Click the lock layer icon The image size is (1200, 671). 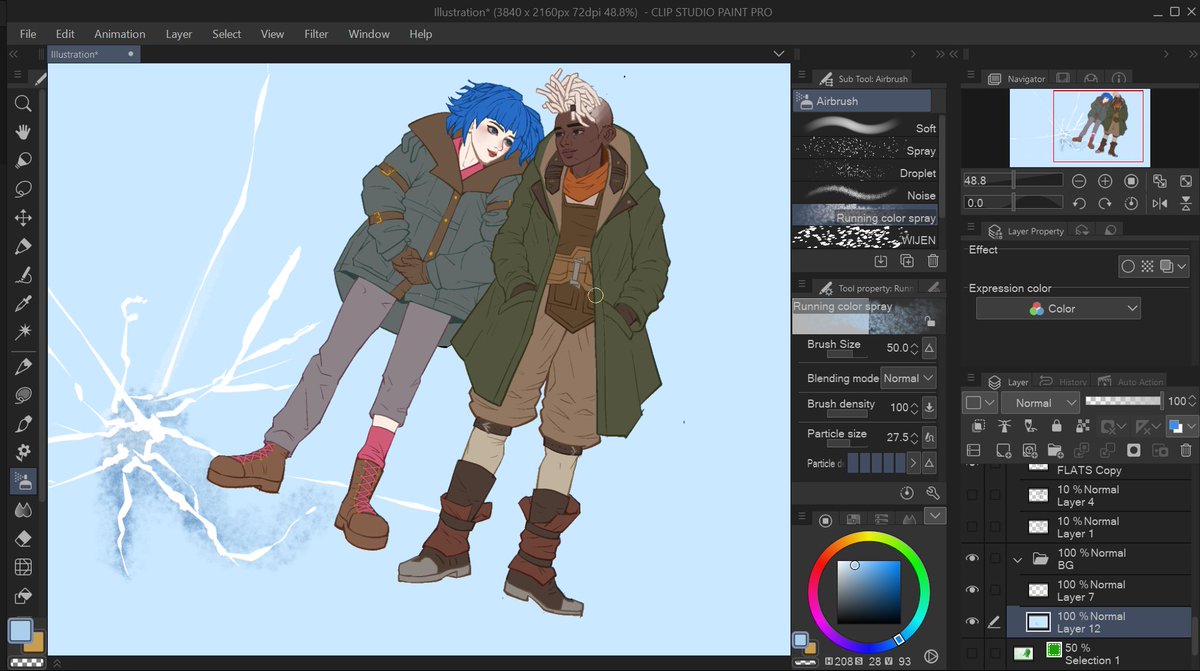click(x=1056, y=427)
